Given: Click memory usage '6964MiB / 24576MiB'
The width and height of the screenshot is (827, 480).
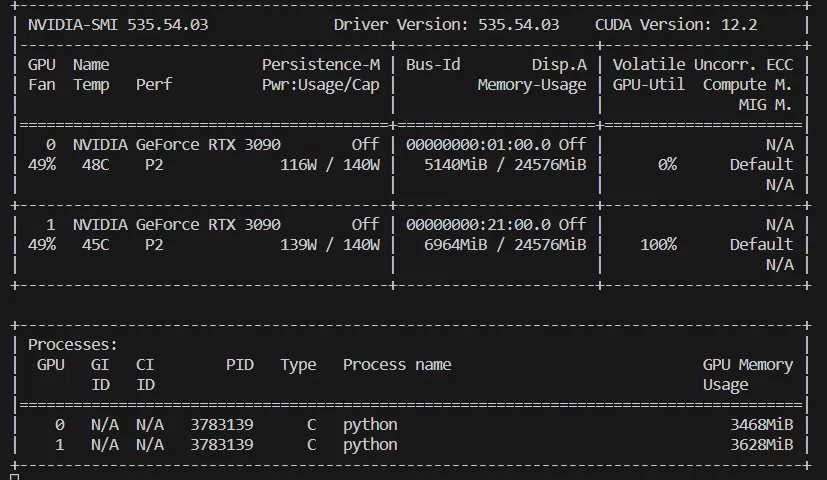Looking at the screenshot, I should (505, 245).
